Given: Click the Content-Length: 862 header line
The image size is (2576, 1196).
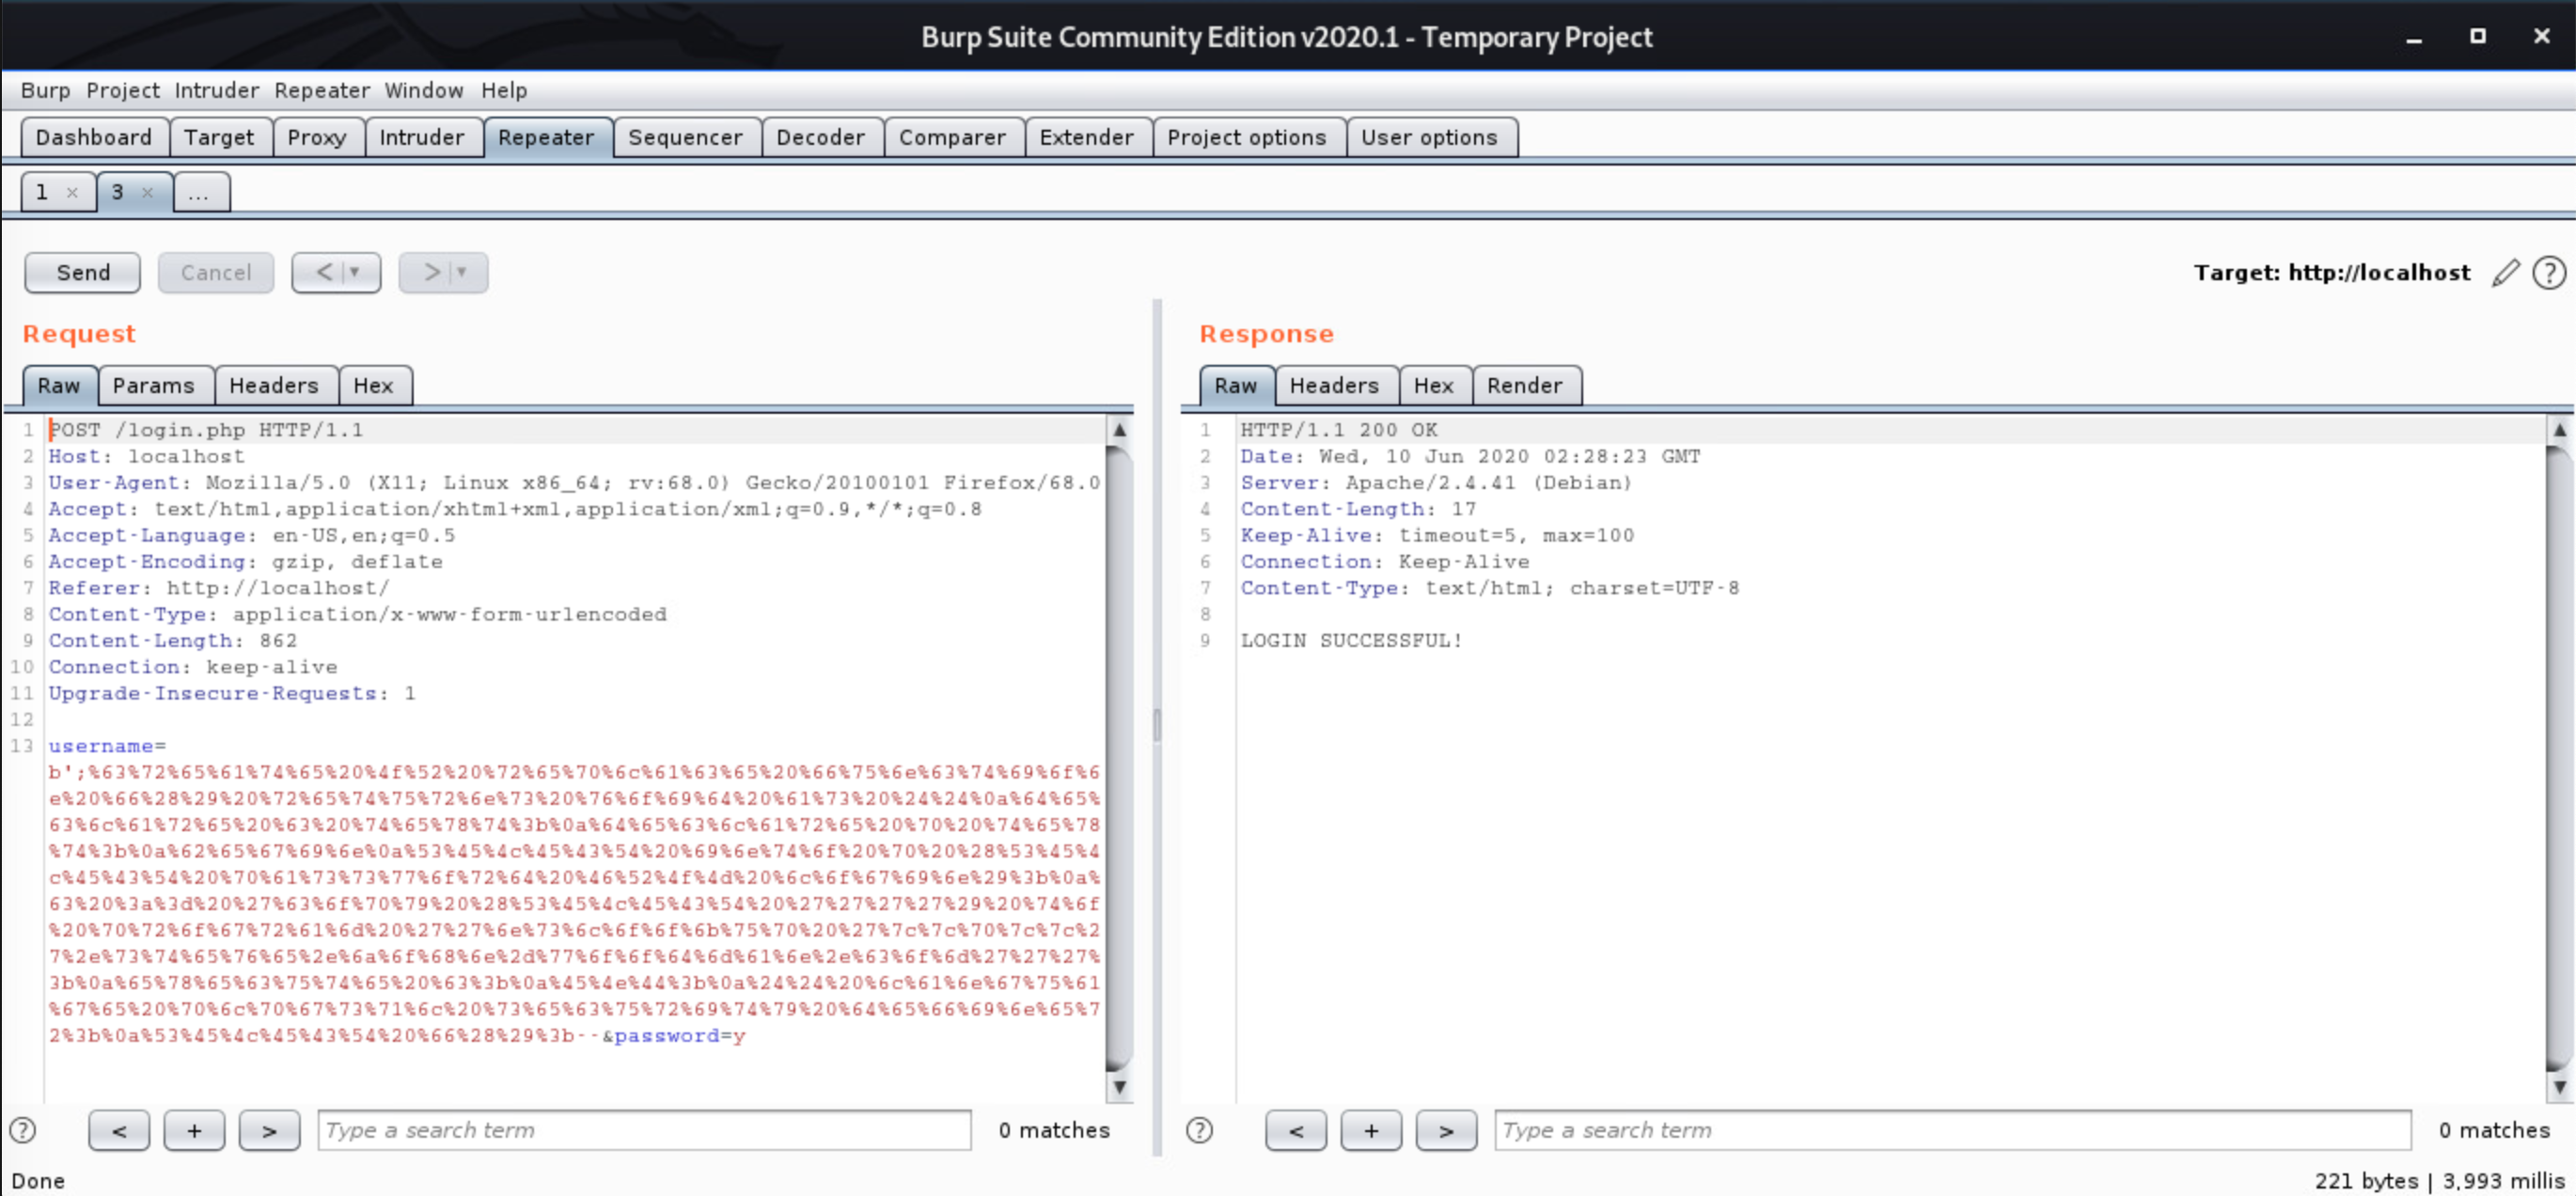Looking at the screenshot, I should point(173,640).
